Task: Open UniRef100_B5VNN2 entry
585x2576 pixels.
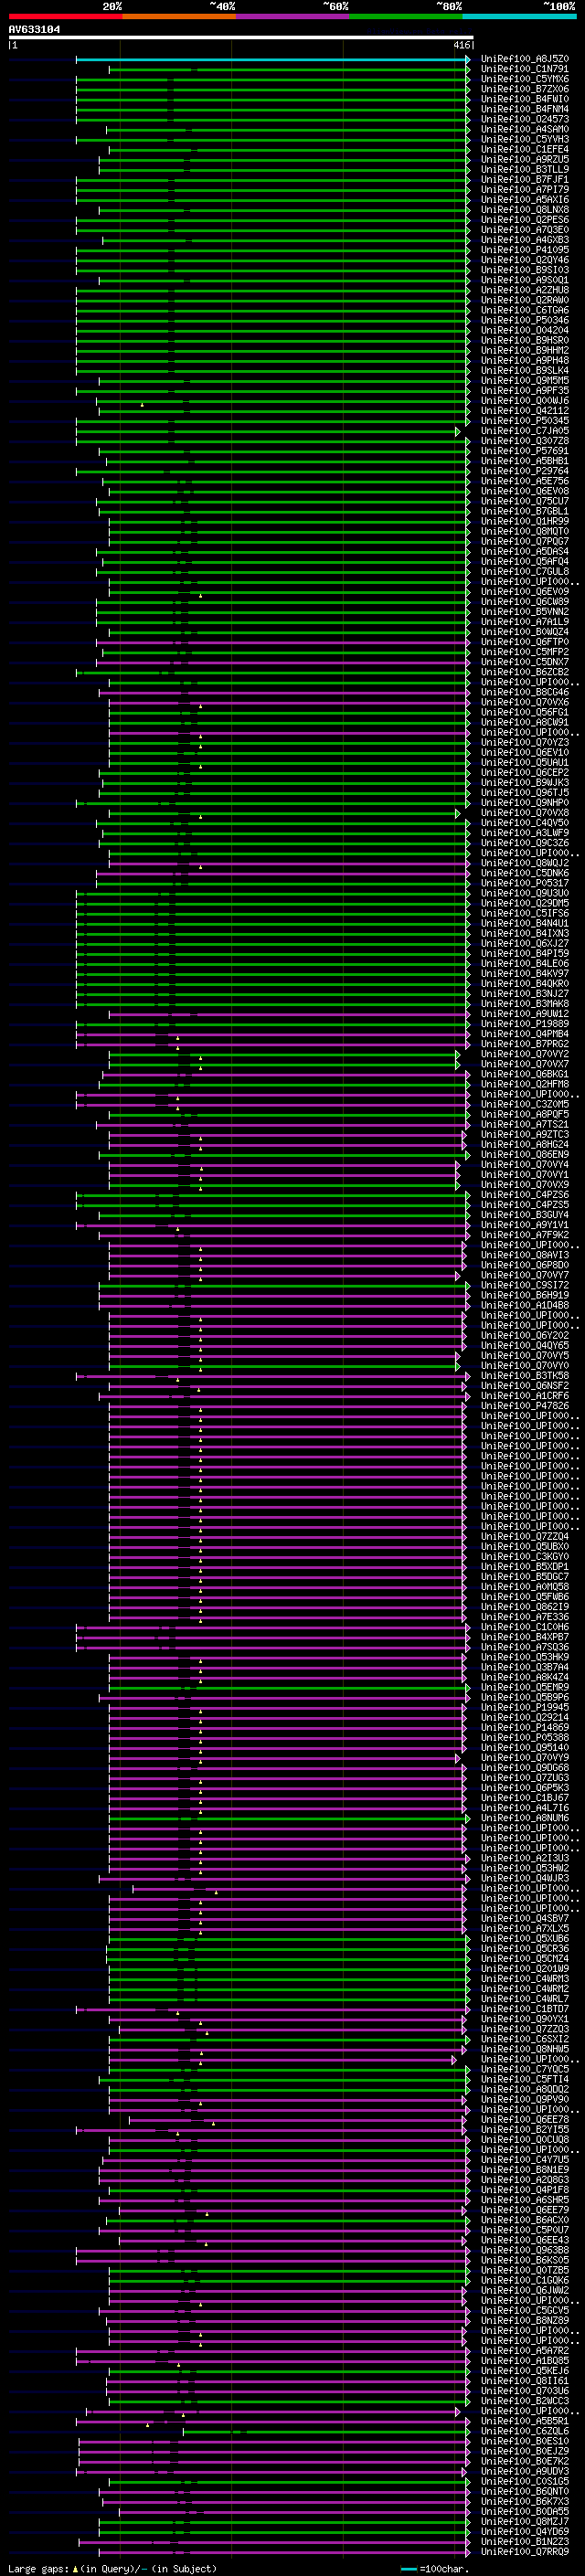Action: [x=525, y=612]
